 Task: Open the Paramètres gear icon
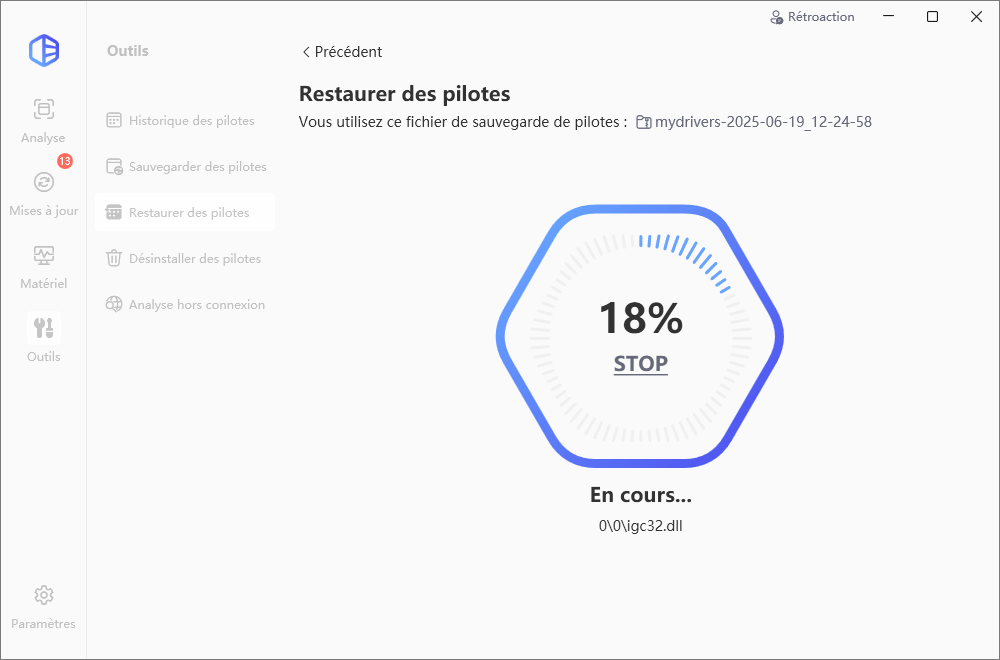pos(43,595)
